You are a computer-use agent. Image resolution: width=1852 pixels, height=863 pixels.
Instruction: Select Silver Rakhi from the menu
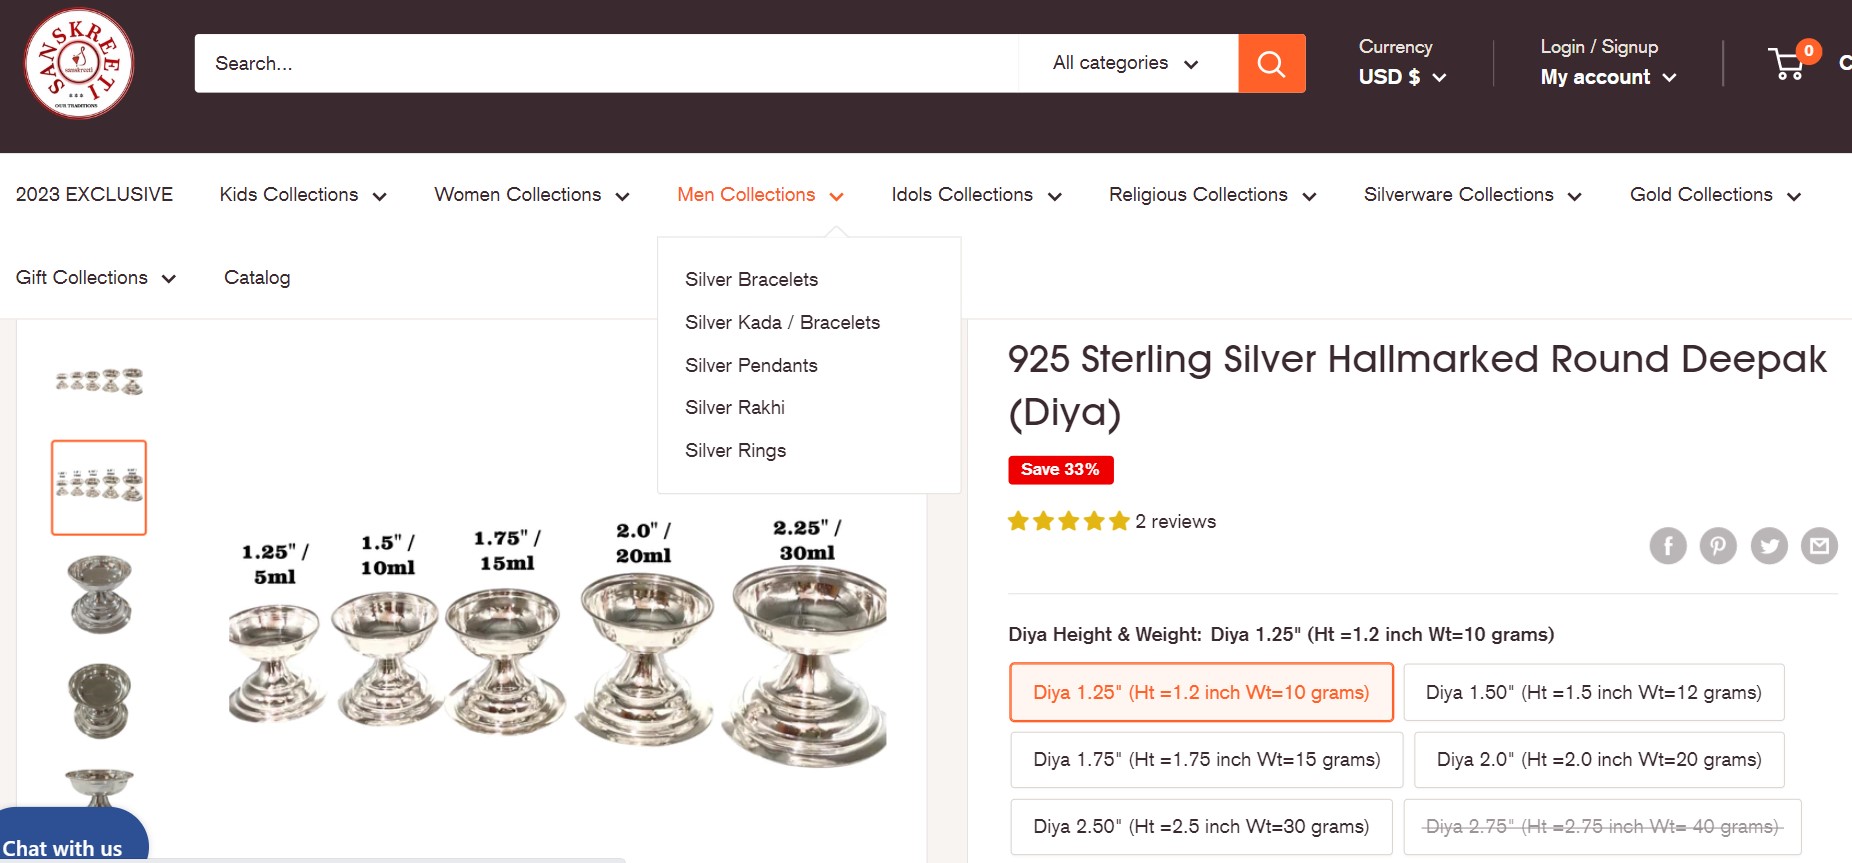pyautogui.click(x=734, y=407)
